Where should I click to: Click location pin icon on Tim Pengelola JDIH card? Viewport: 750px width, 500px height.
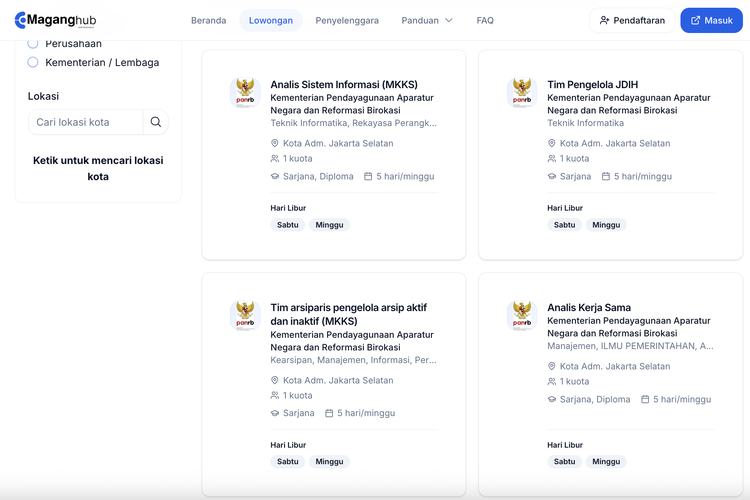pyautogui.click(x=551, y=143)
